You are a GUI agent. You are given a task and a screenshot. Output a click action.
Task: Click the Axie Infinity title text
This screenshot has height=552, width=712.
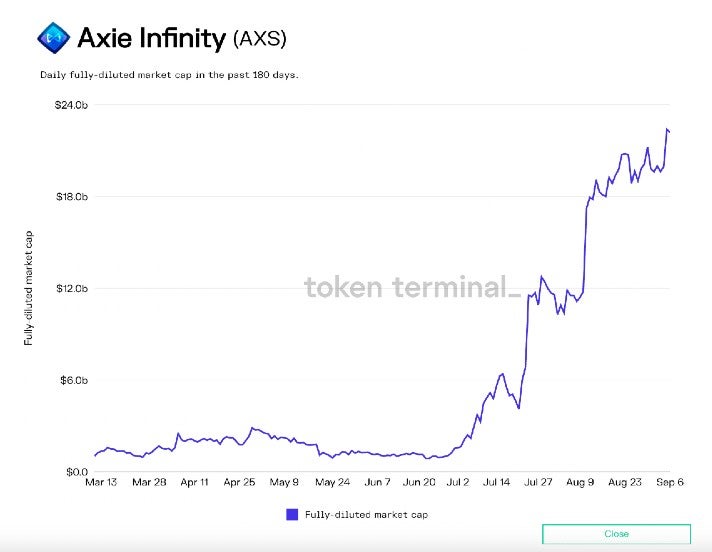click(x=151, y=39)
